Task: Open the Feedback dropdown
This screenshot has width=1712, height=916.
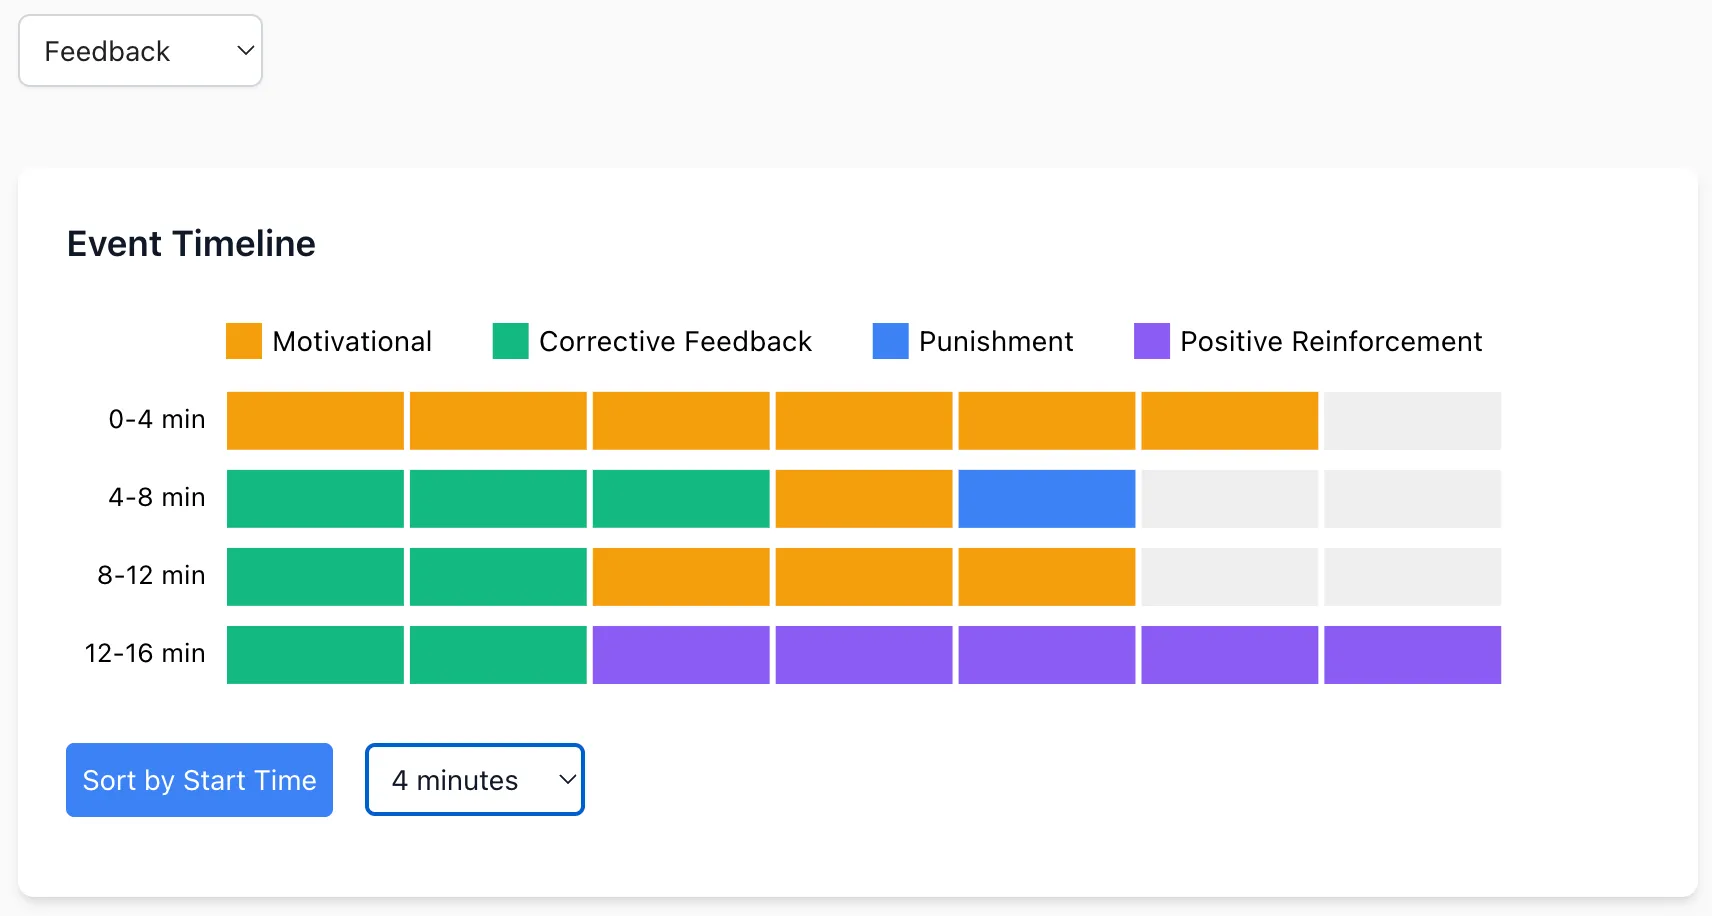Action: tap(140, 51)
